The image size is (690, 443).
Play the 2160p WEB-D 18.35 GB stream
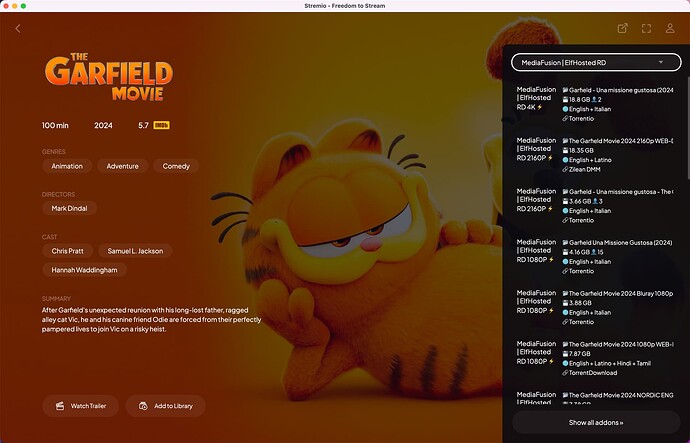(x=595, y=155)
